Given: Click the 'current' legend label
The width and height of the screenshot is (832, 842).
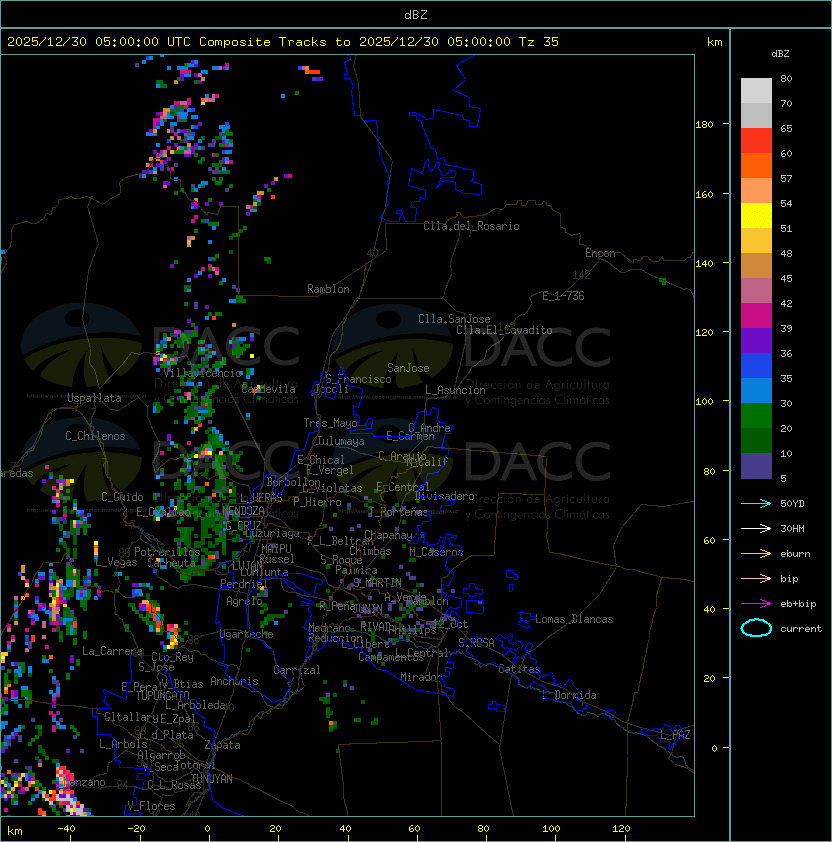Looking at the screenshot, I should point(801,628).
